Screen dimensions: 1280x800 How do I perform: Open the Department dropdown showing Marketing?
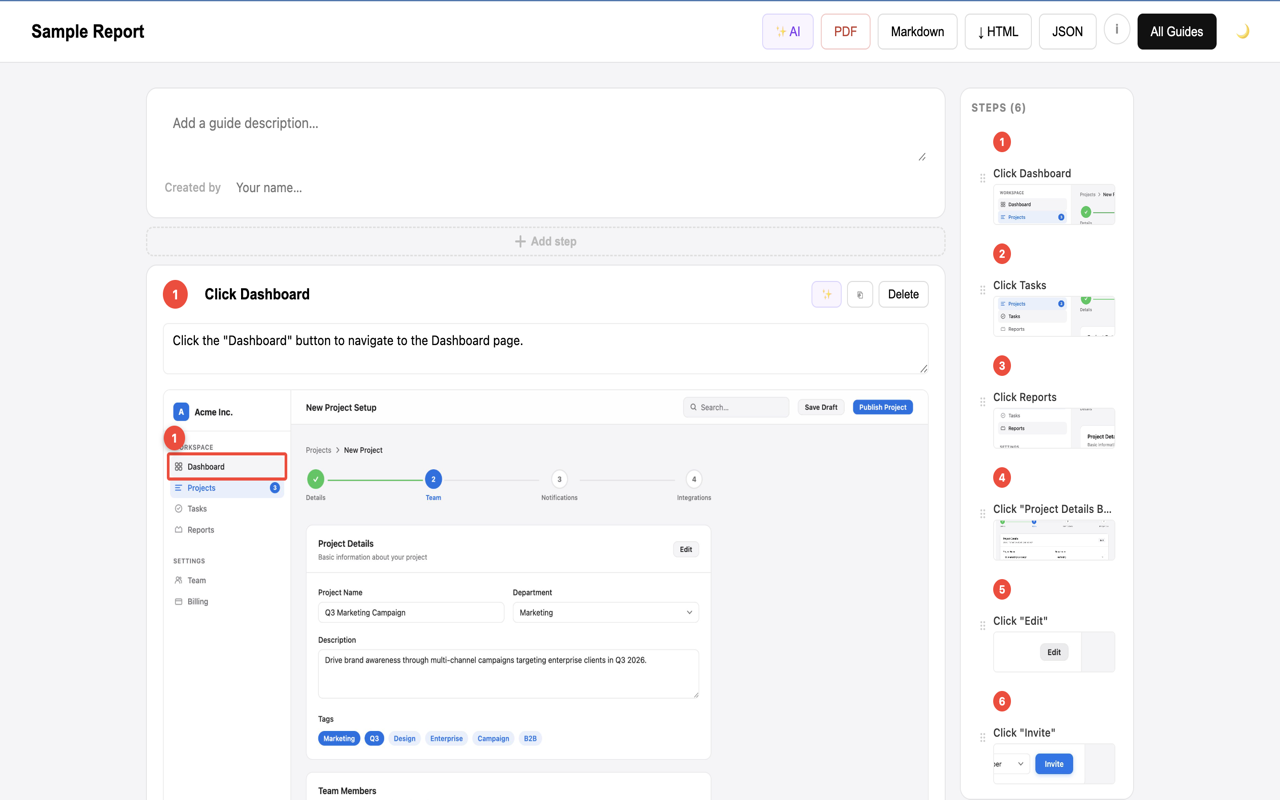point(605,612)
